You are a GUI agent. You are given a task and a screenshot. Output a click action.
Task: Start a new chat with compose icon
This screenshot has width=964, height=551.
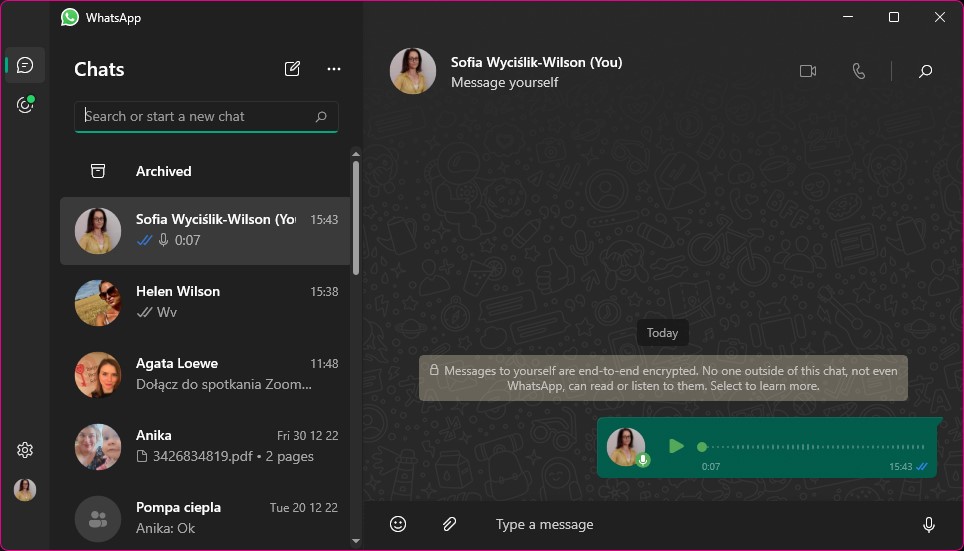[292, 69]
